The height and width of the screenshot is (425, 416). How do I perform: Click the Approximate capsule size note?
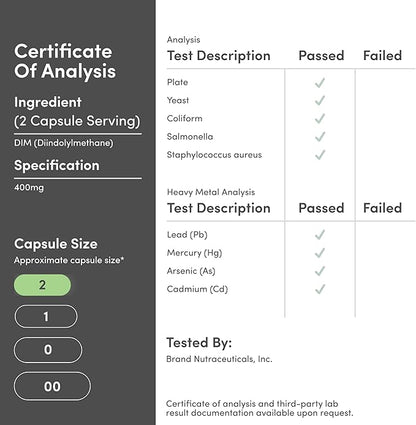coord(69,260)
